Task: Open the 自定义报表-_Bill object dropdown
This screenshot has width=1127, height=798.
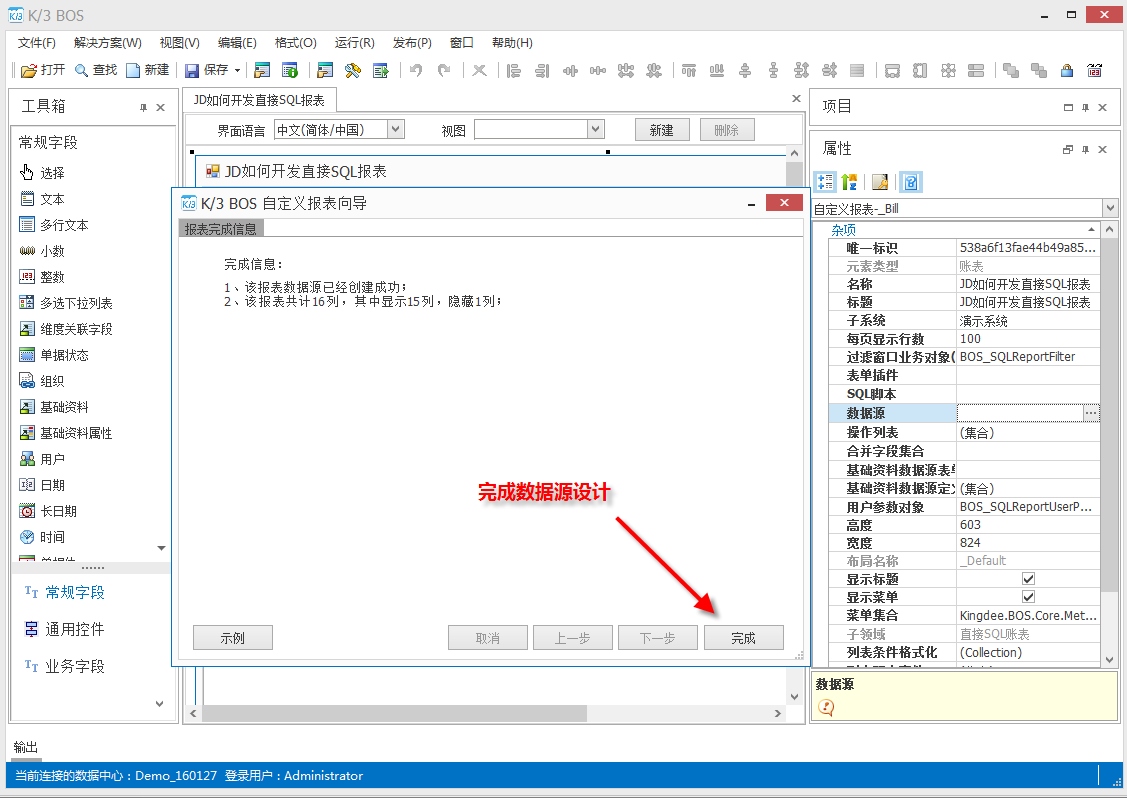Action: tap(1110, 208)
